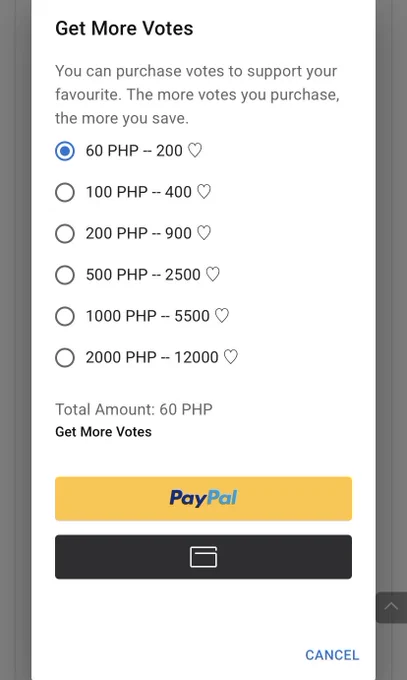Viewport: 407px width, 680px height.
Task: Click the heart icon beside 200 votes
Action: pyautogui.click(x=194, y=150)
